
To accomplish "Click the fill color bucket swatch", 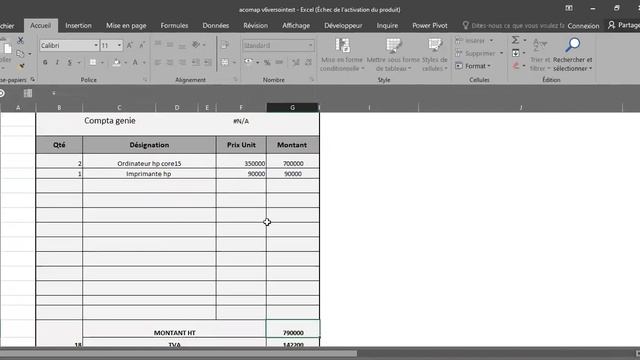I will [117, 62].
